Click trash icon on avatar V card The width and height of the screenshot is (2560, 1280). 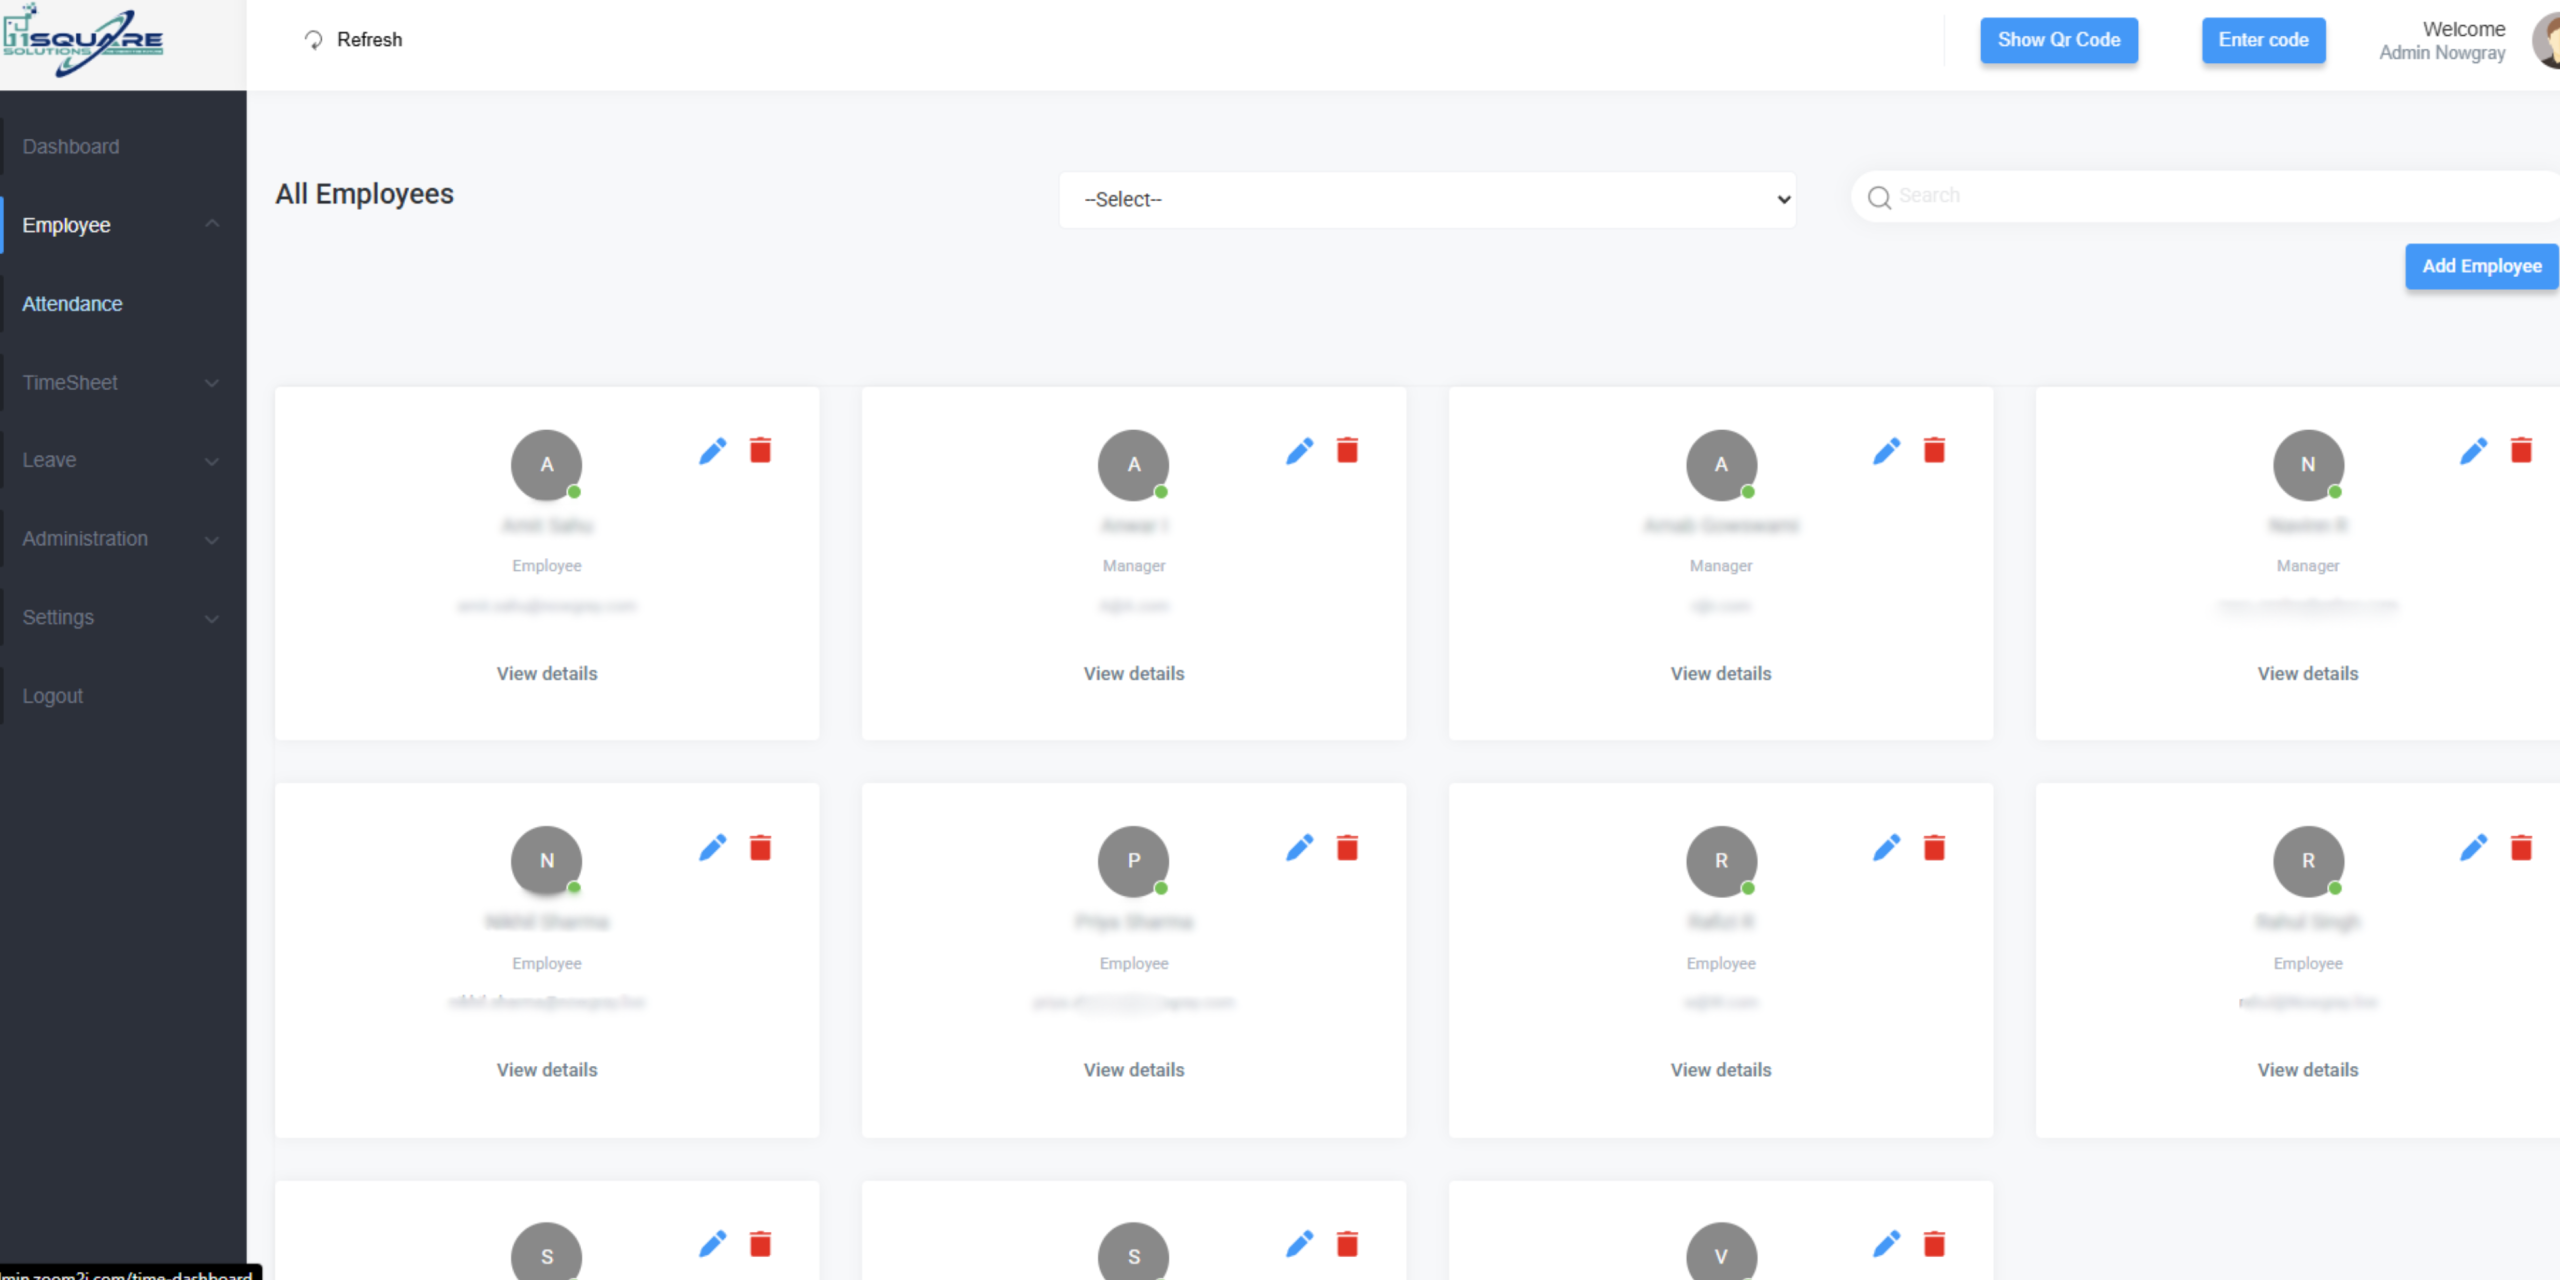pos(1934,1245)
